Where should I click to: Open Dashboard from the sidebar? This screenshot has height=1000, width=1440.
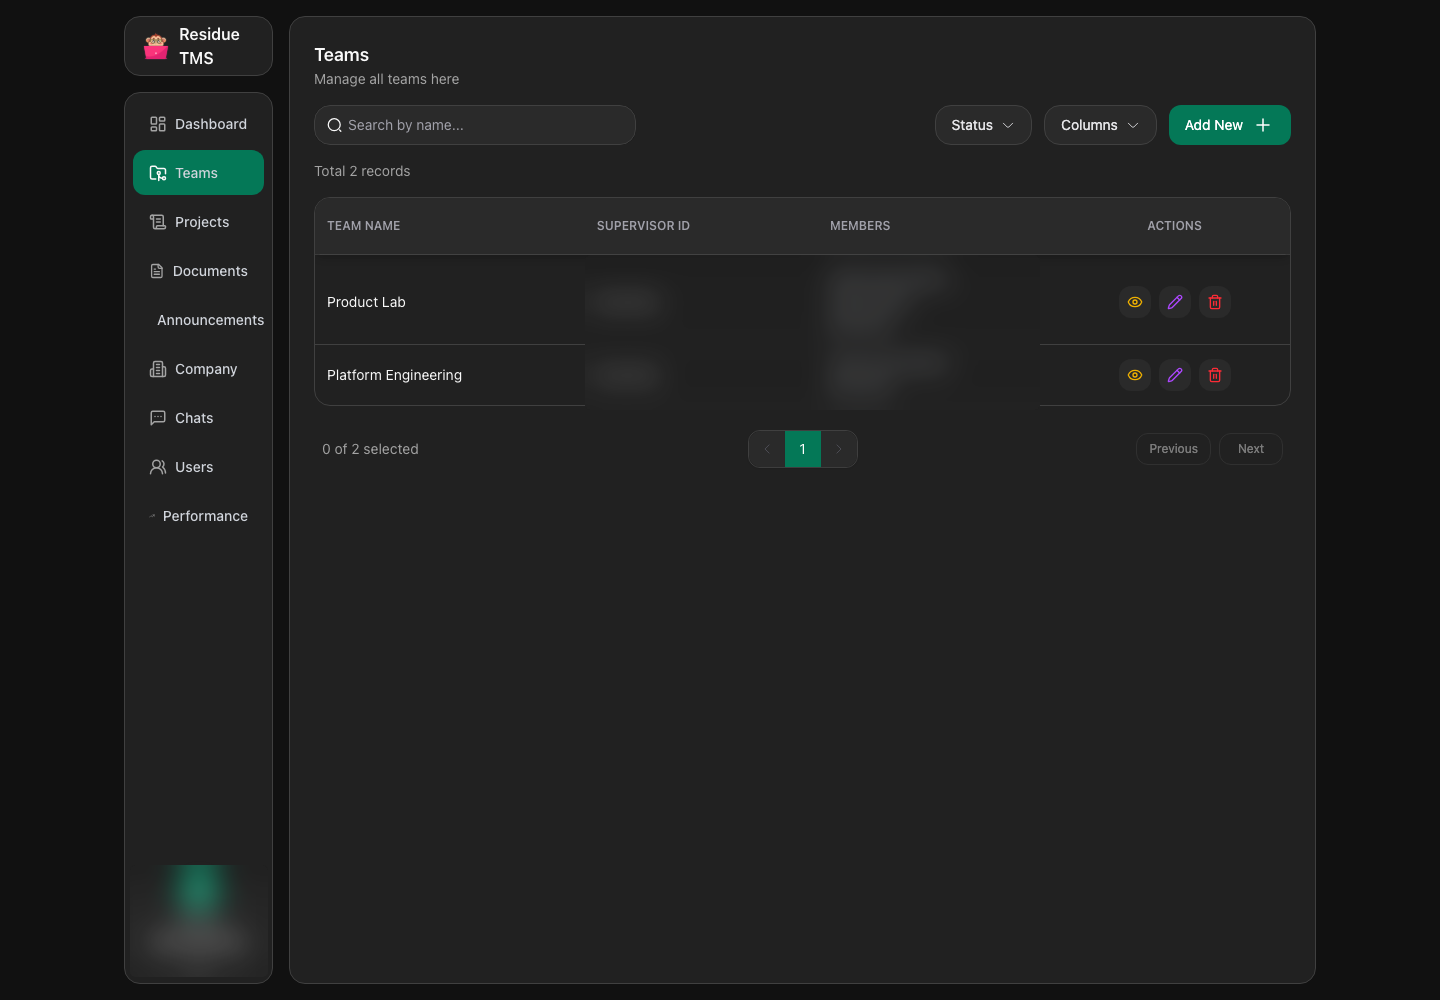click(198, 124)
